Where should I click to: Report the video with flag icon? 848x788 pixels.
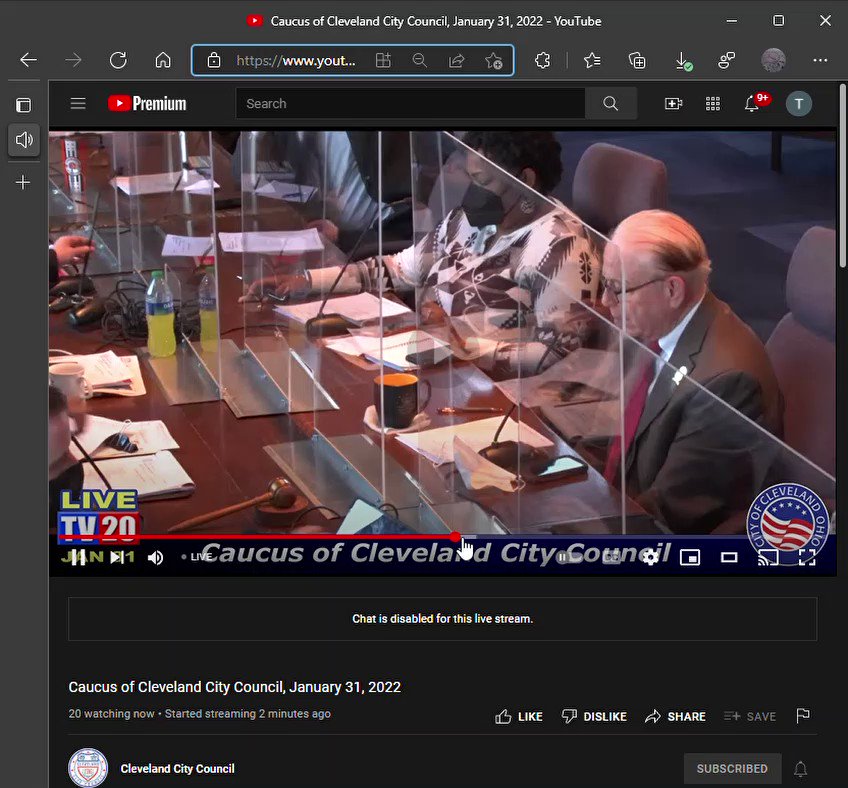(x=803, y=716)
